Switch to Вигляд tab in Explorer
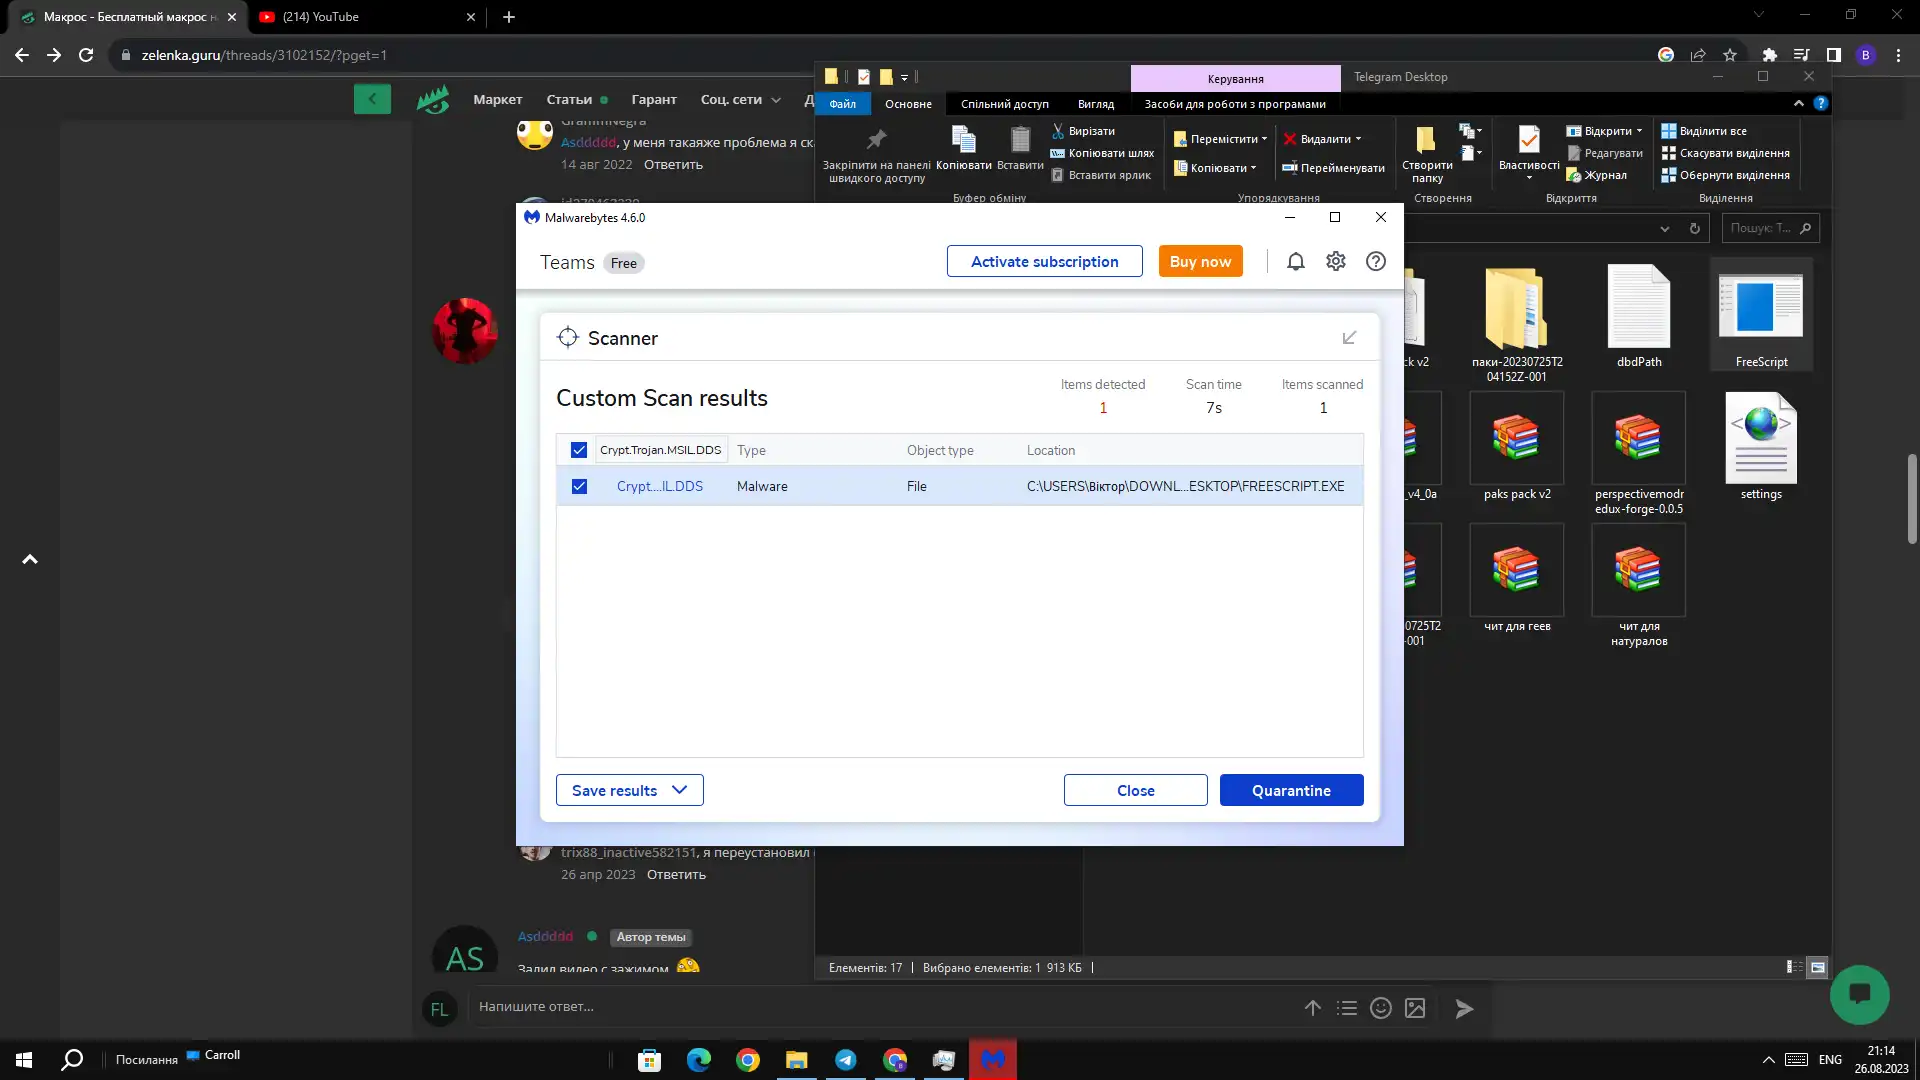This screenshot has width=1920, height=1080. [1095, 104]
